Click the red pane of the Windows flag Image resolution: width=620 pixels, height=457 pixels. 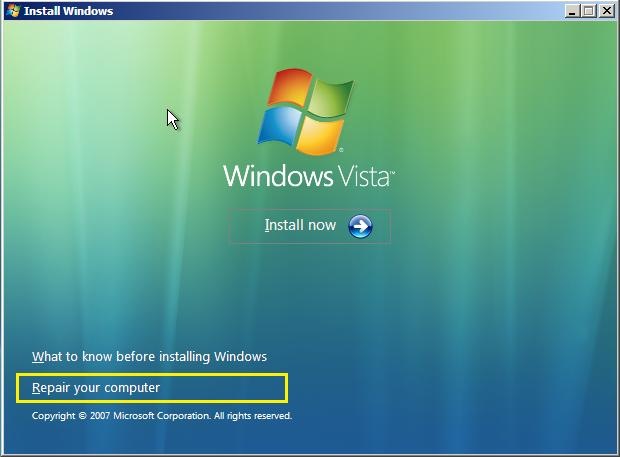[289, 87]
